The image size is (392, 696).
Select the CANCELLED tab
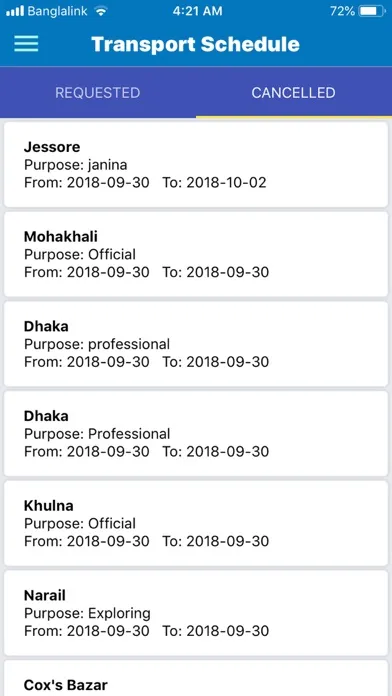[293, 92]
